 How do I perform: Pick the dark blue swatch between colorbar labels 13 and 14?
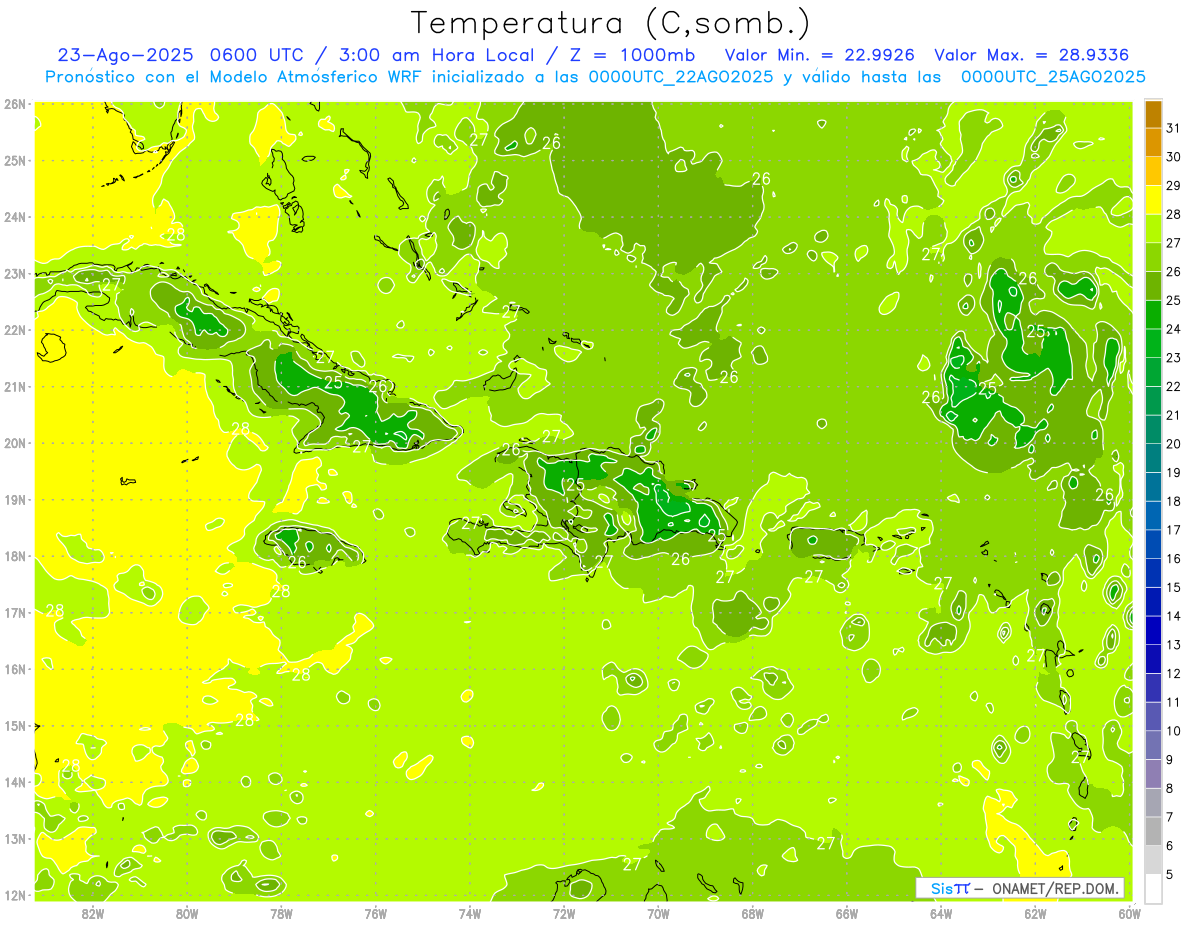tap(1153, 630)
